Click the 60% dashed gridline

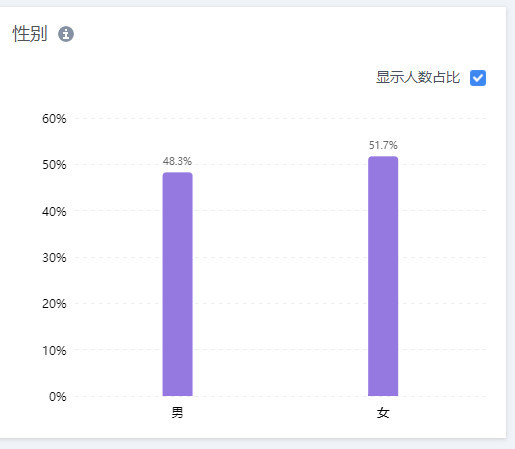pyautogui.click(x=280, y=118)
